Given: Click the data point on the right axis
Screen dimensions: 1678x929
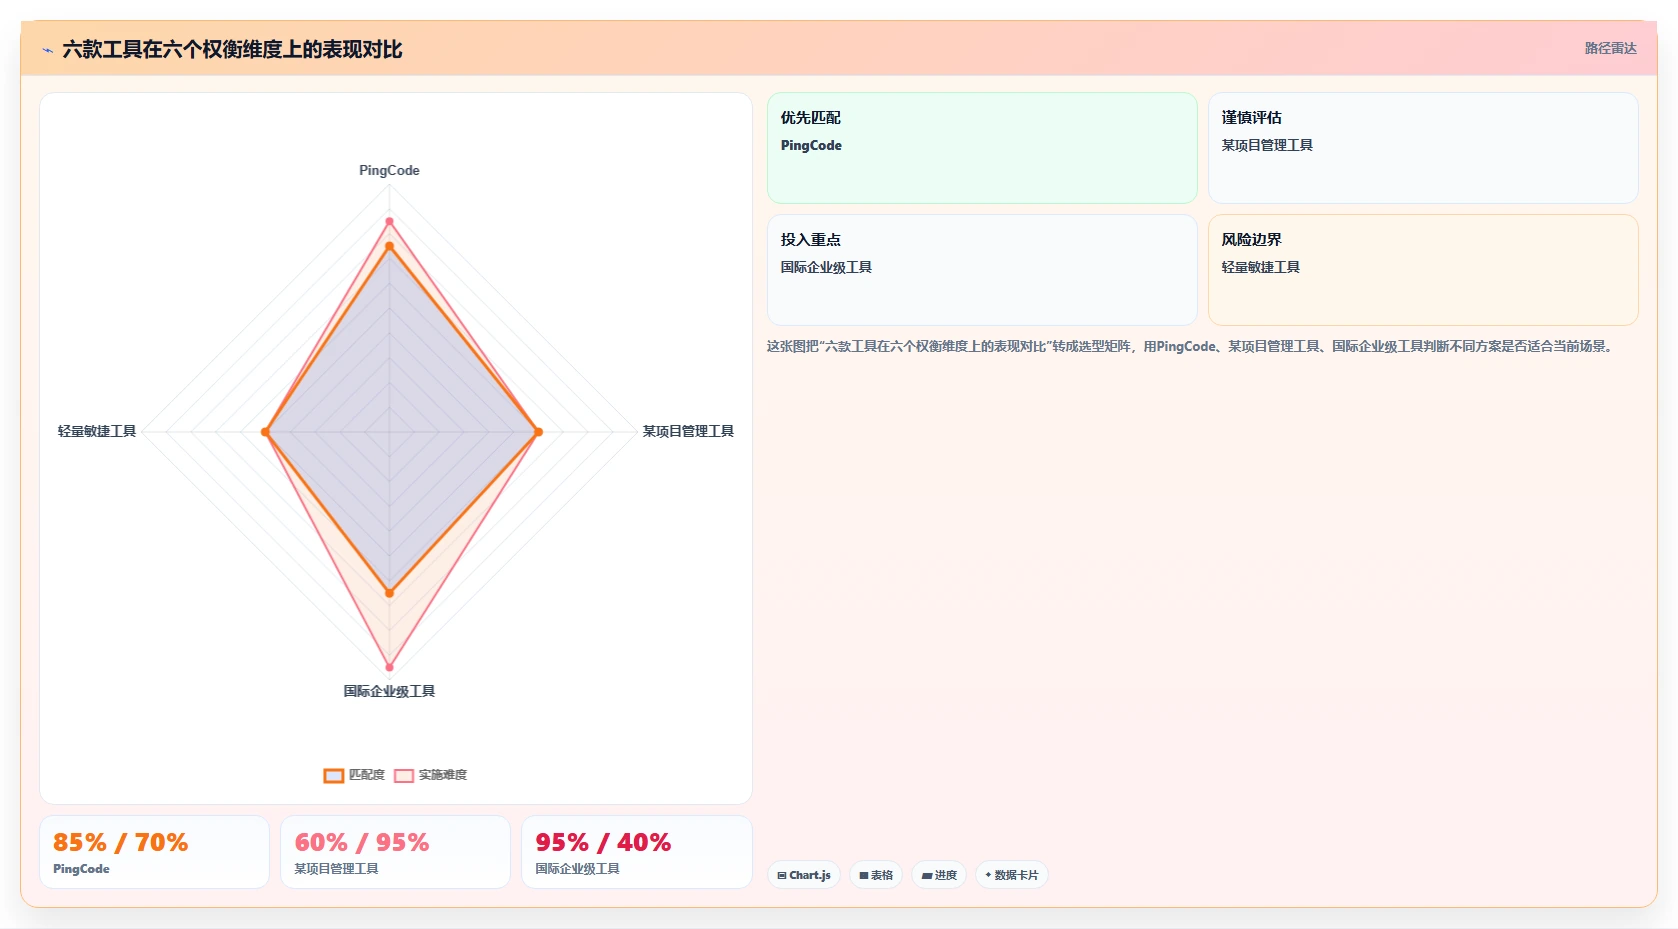Looking at the screenshot, I should tap(538, 432).
